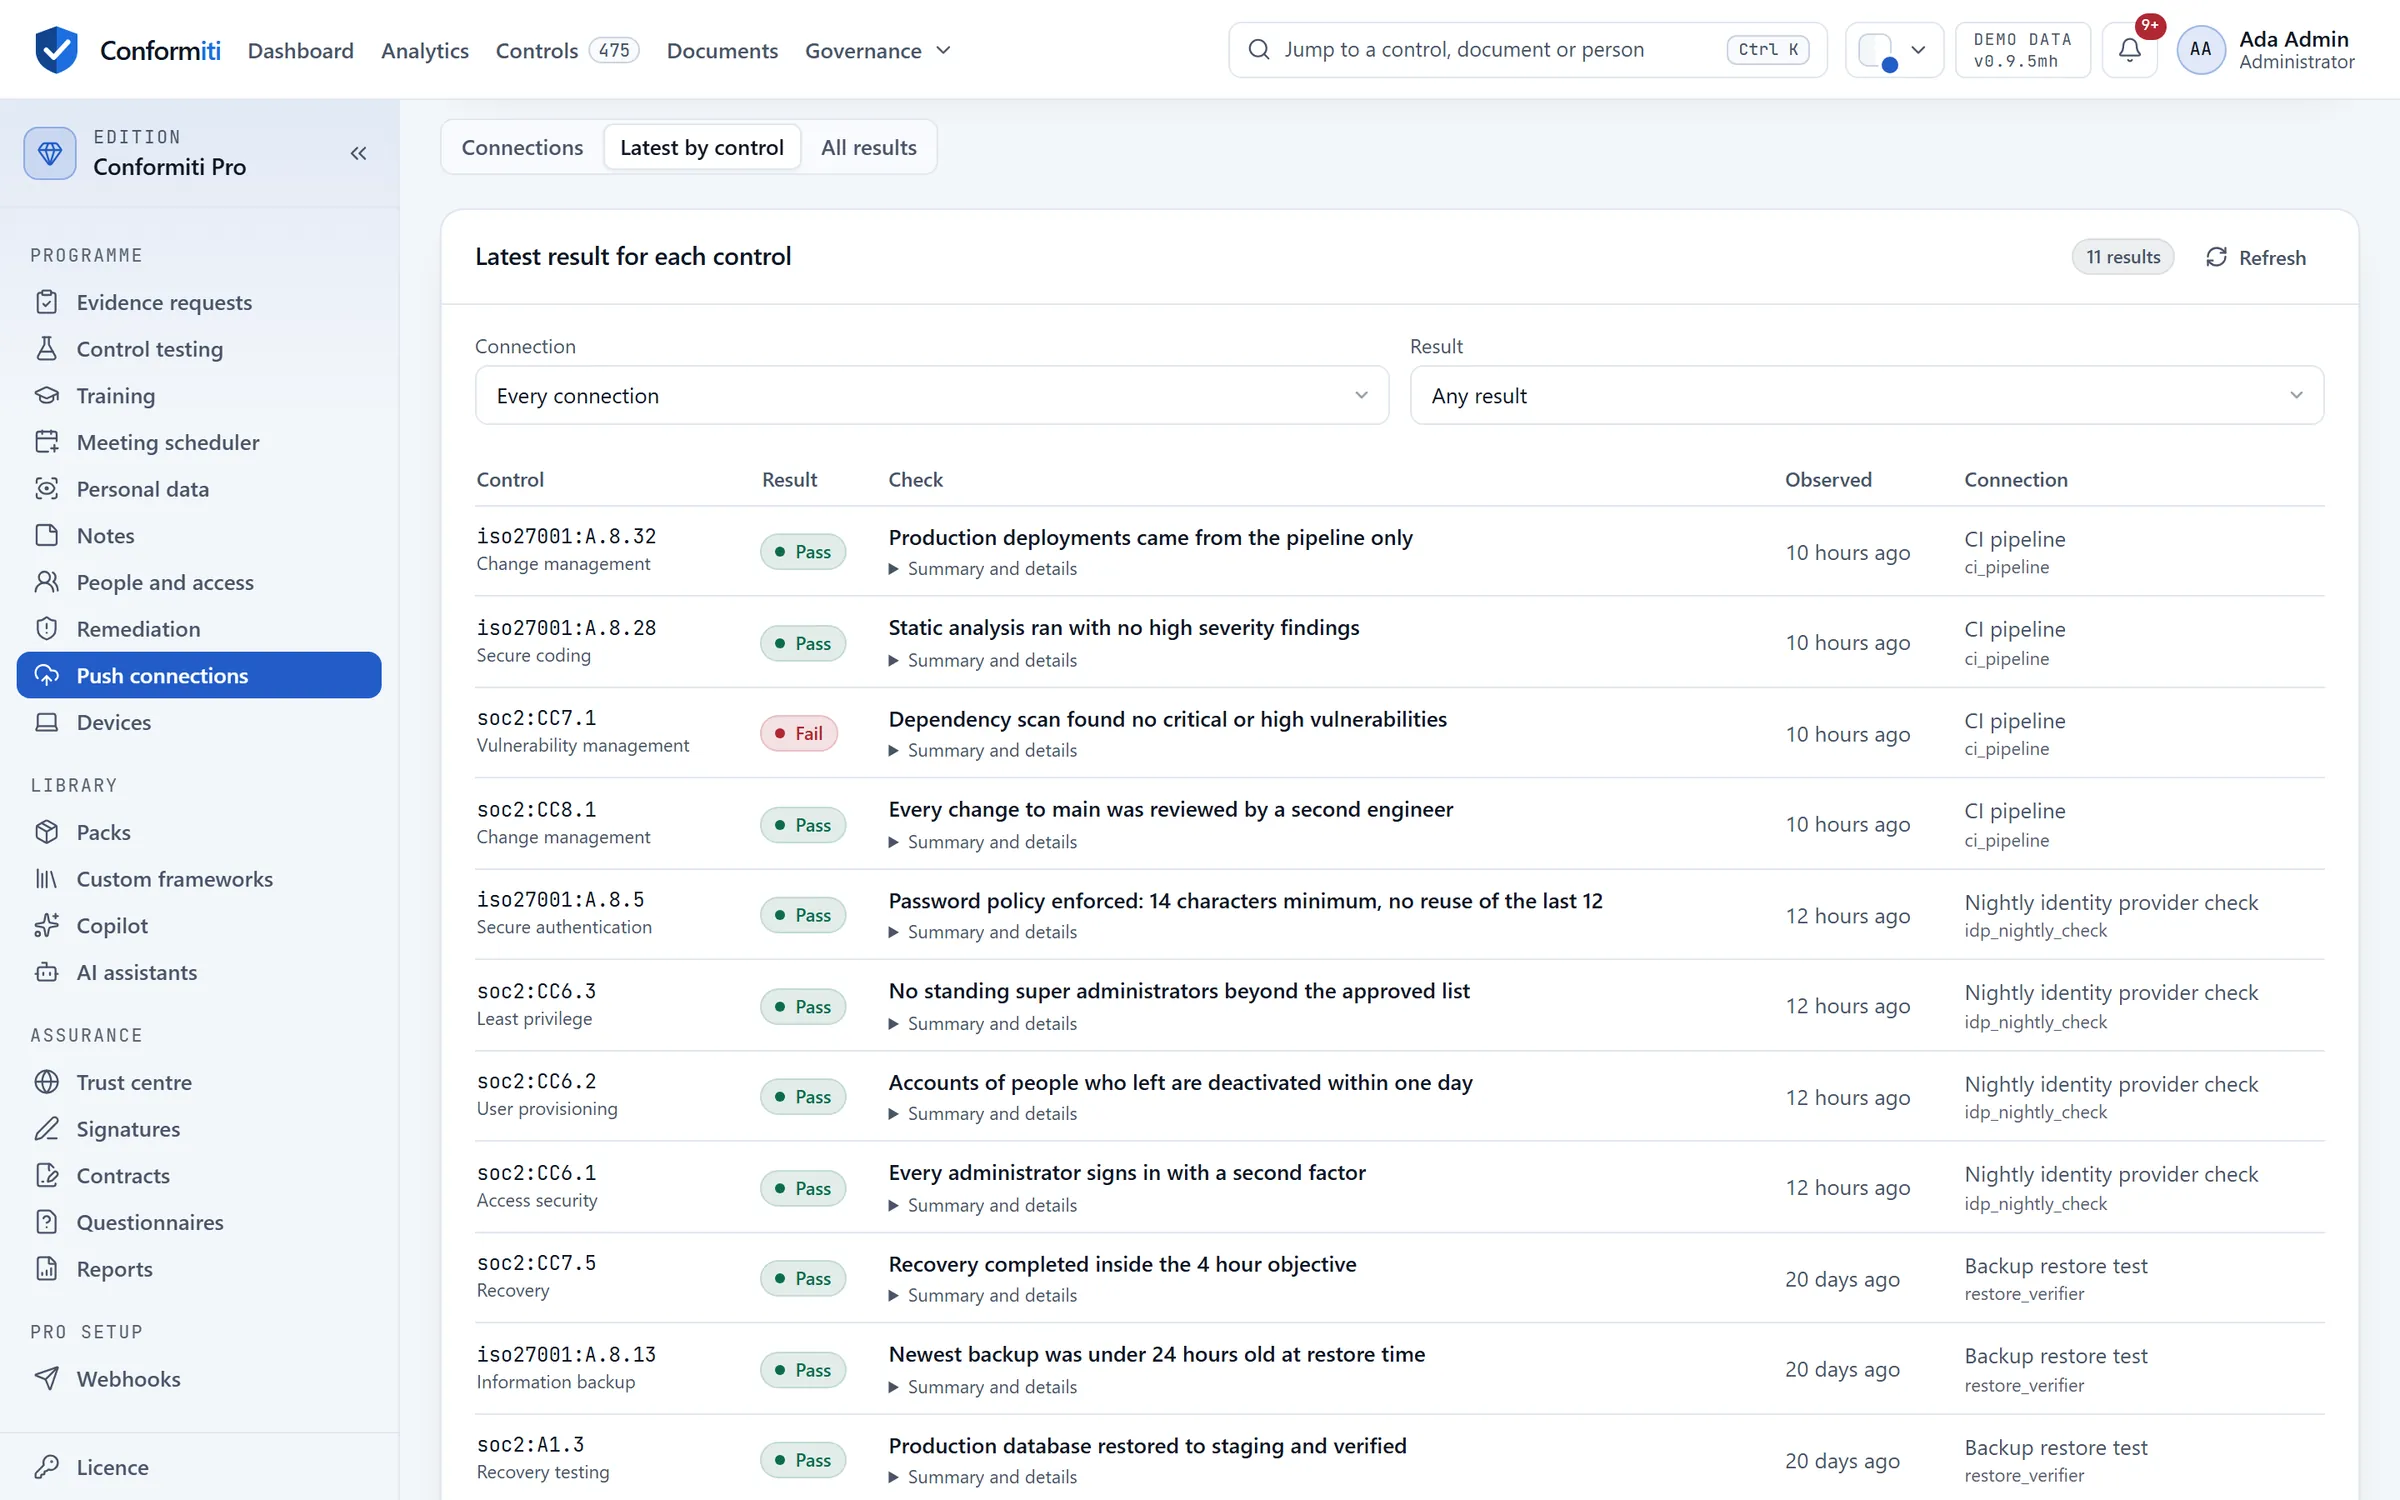Collapse the sidebar with the double-chevron icon
2400x1500 pixels.
[358, 153]
